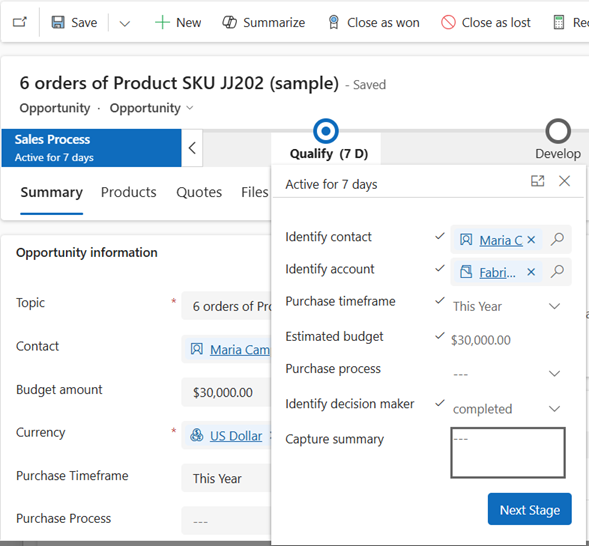Open the US Dollar currency link
This screenshot has width=589, height=546.
point(236,436)
